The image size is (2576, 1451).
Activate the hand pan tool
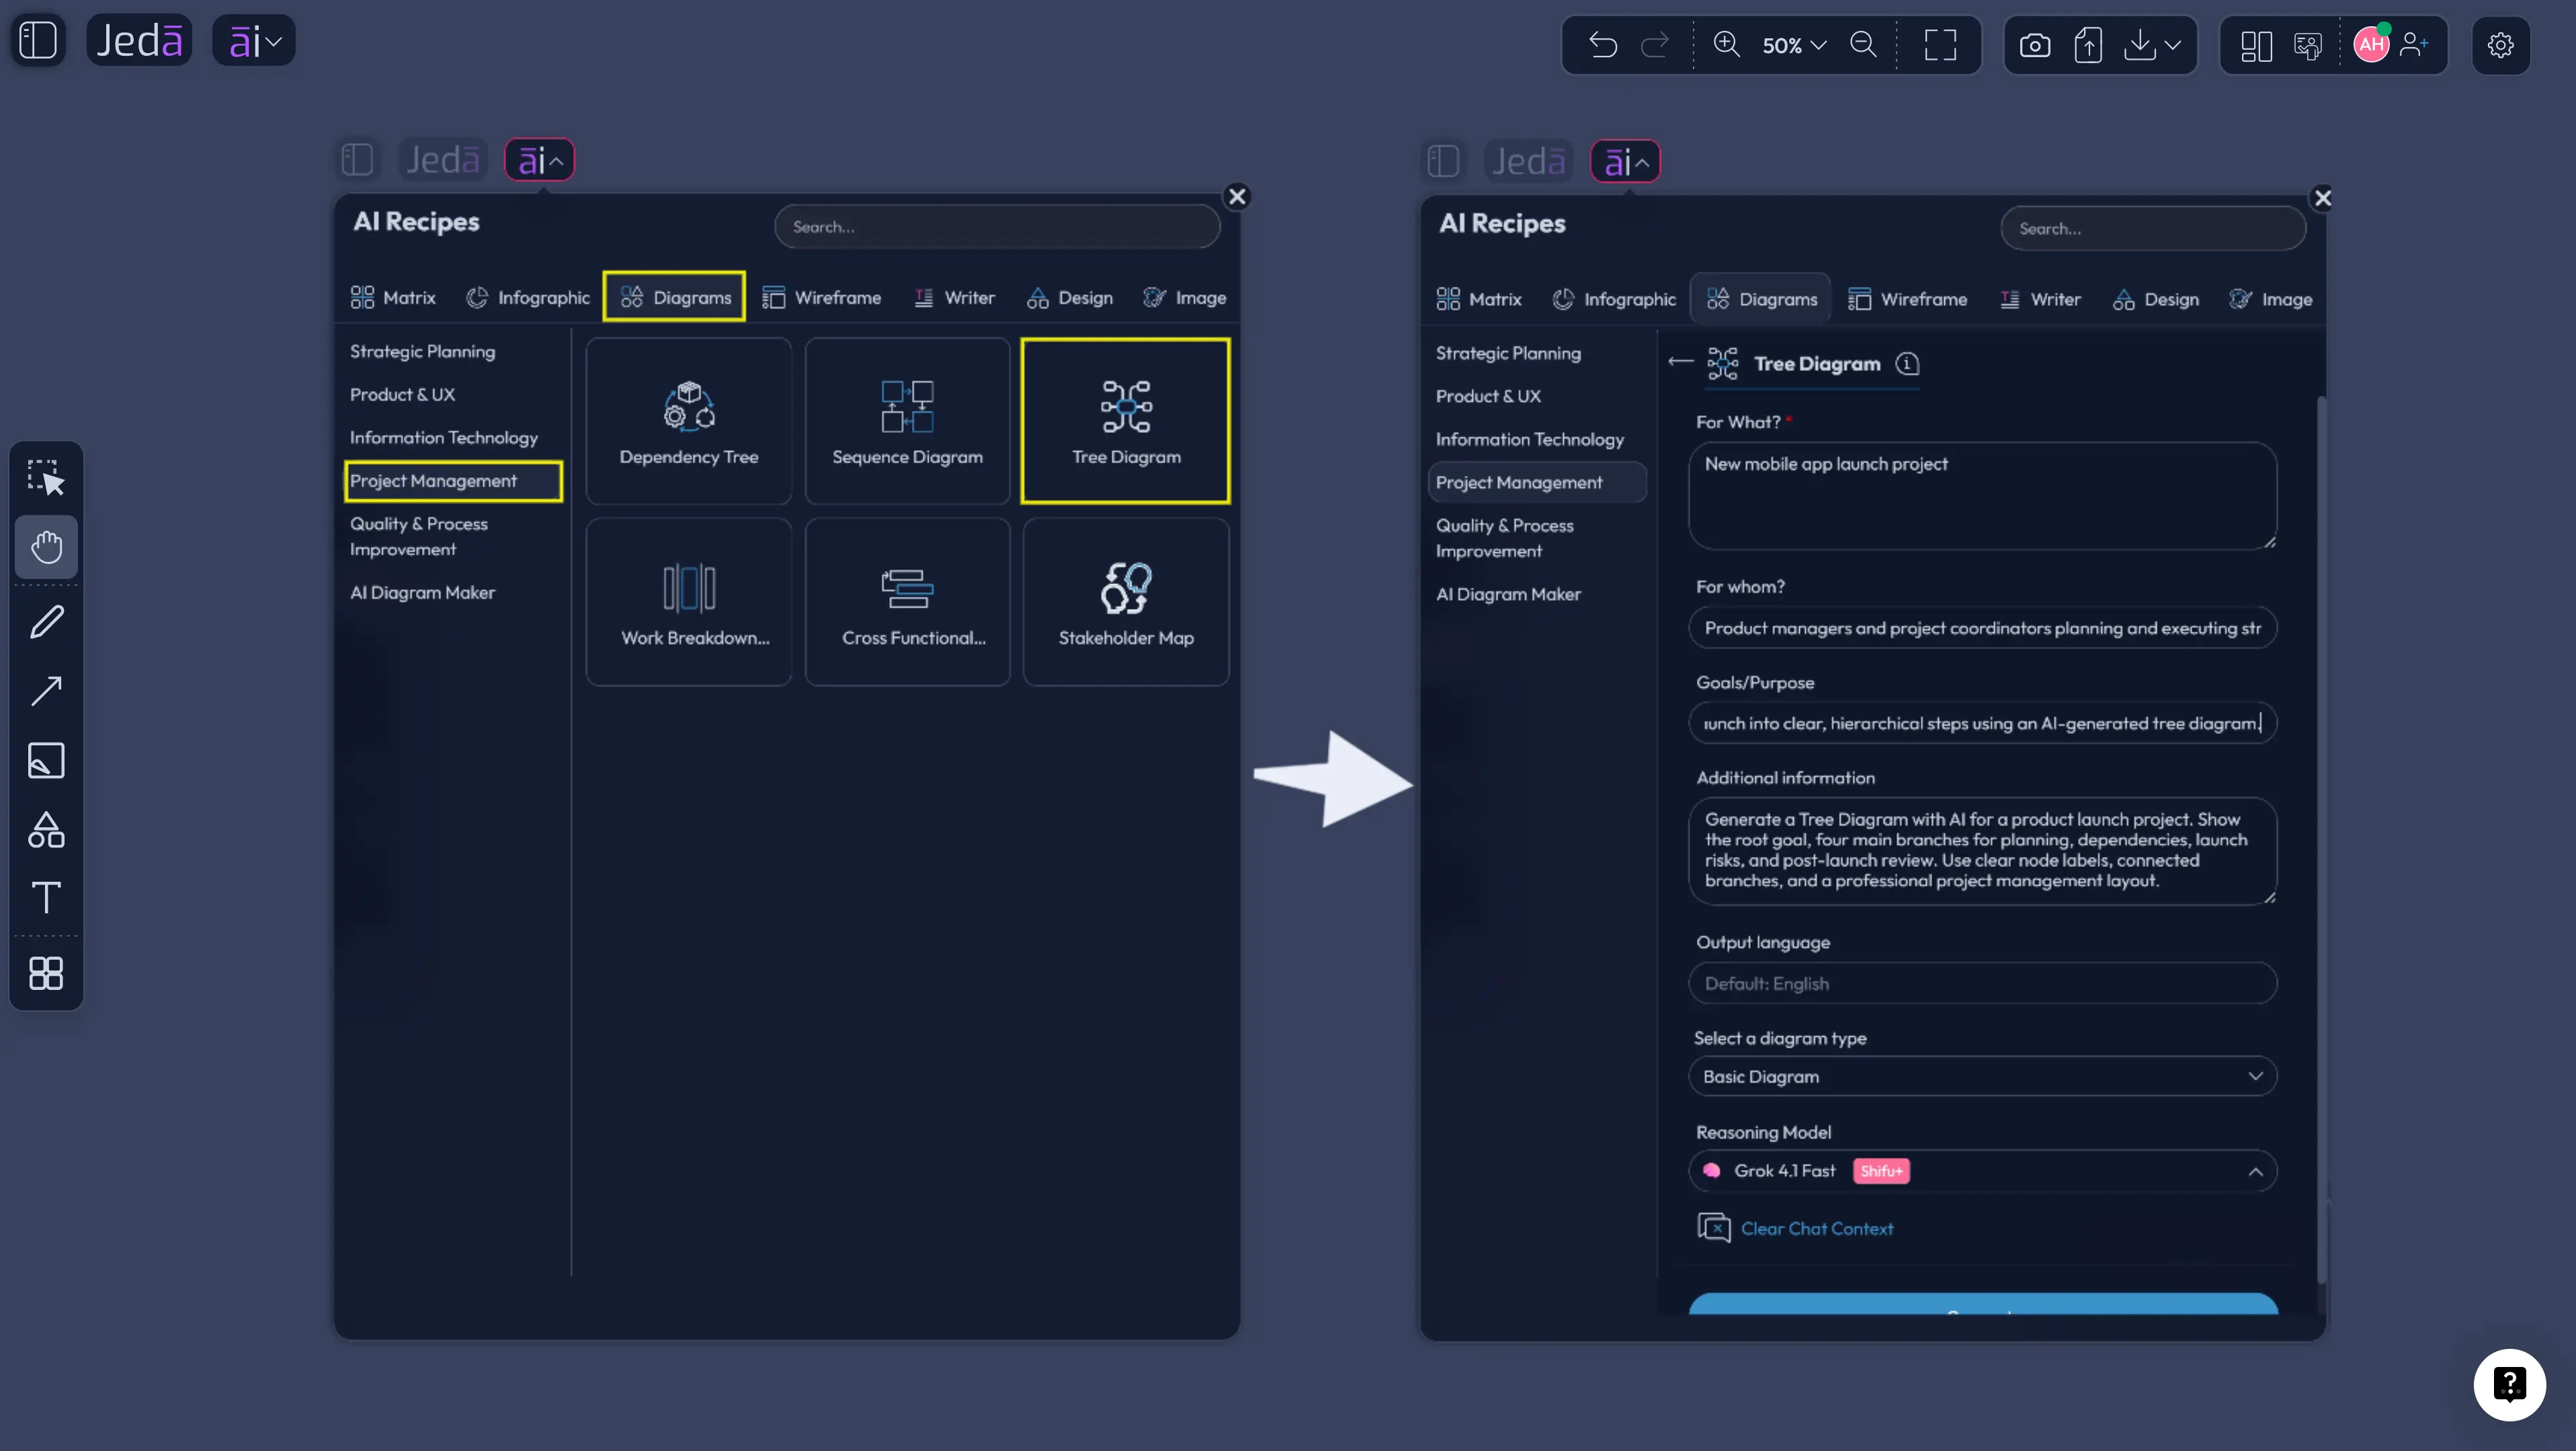[46, 547]
